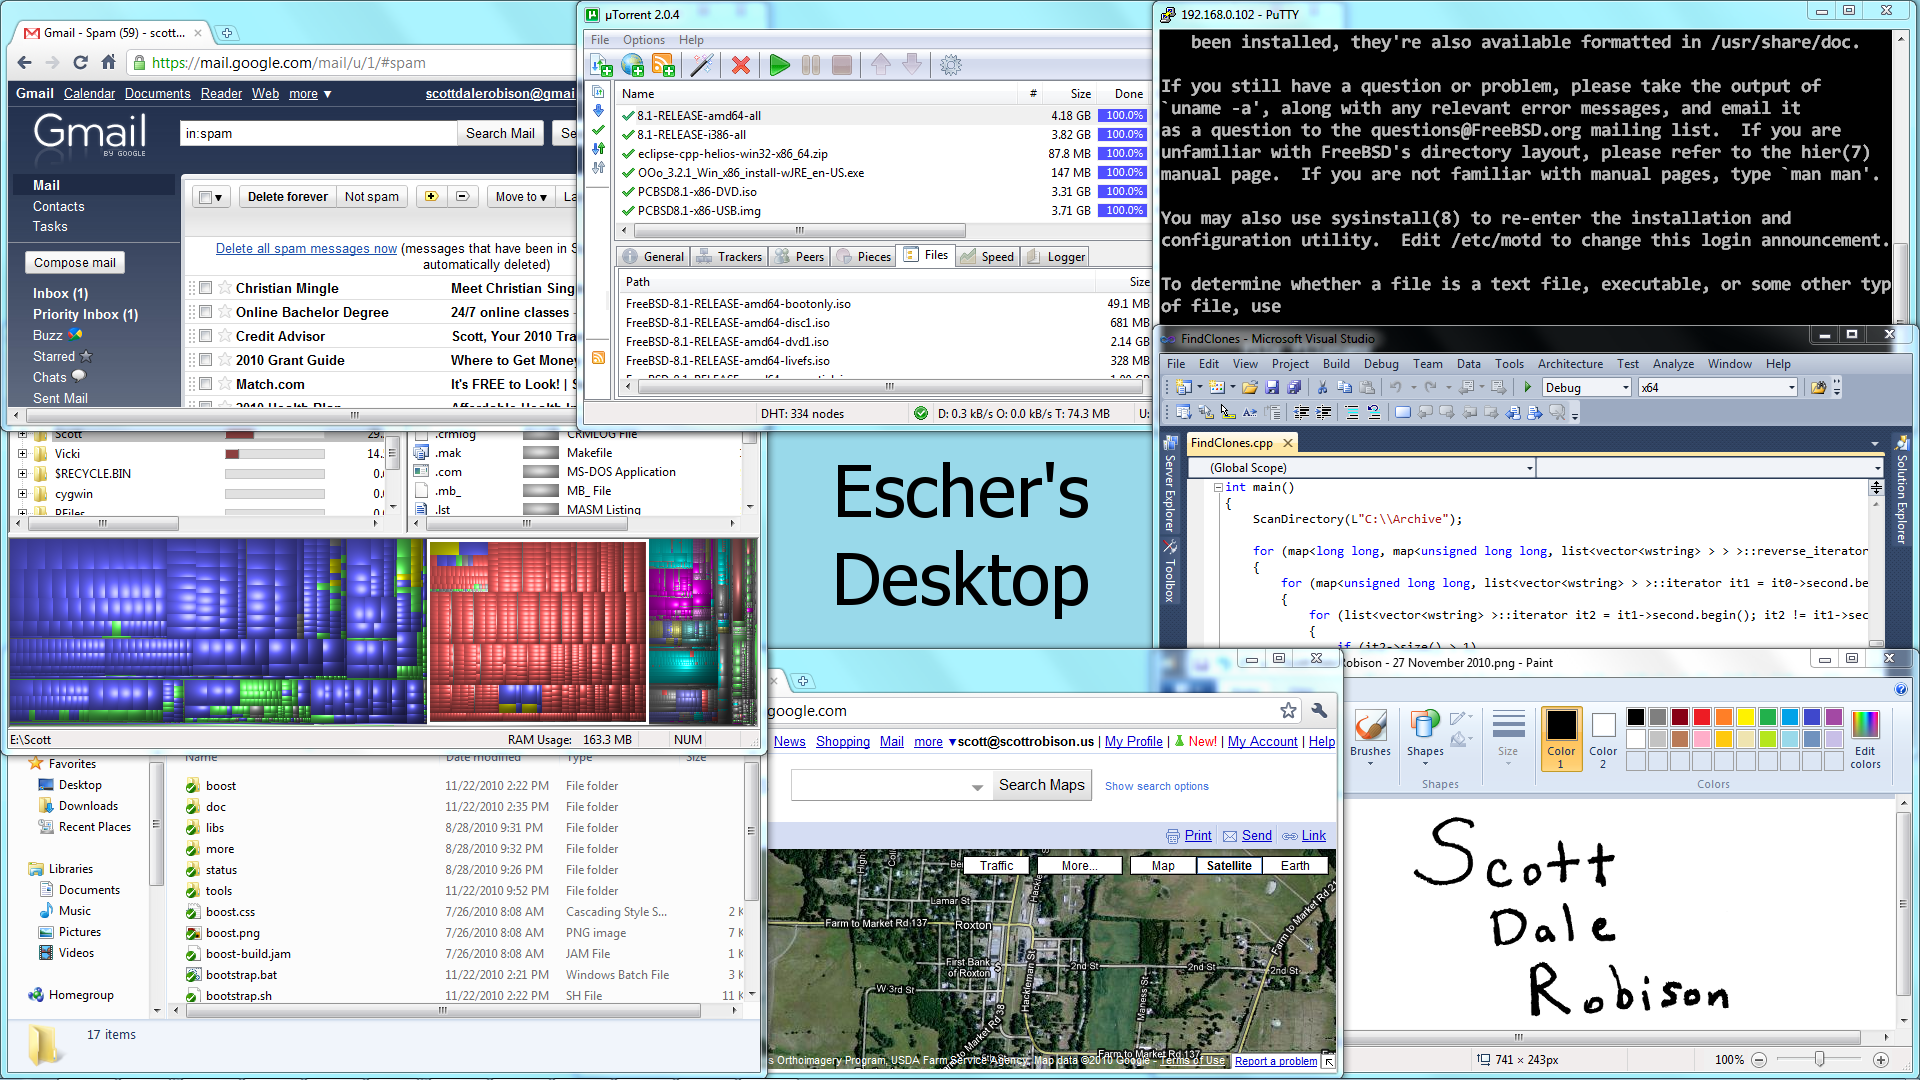
Task: Open Build menu in Visual Studio
Action: [x=1336, y=364]
